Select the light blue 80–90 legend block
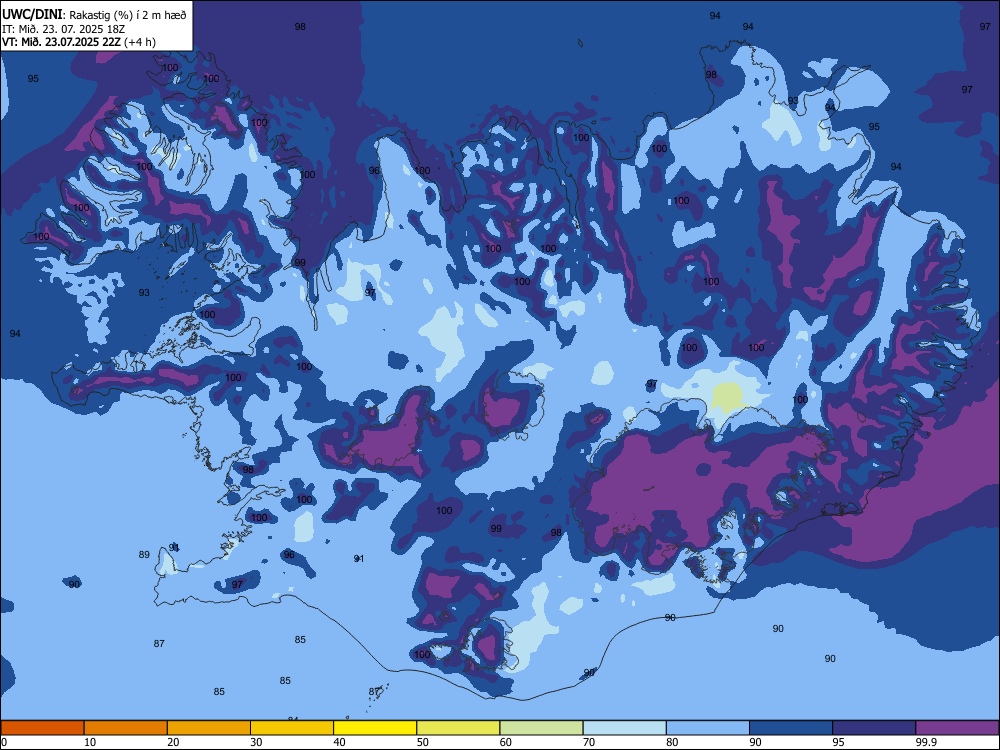 708,728
